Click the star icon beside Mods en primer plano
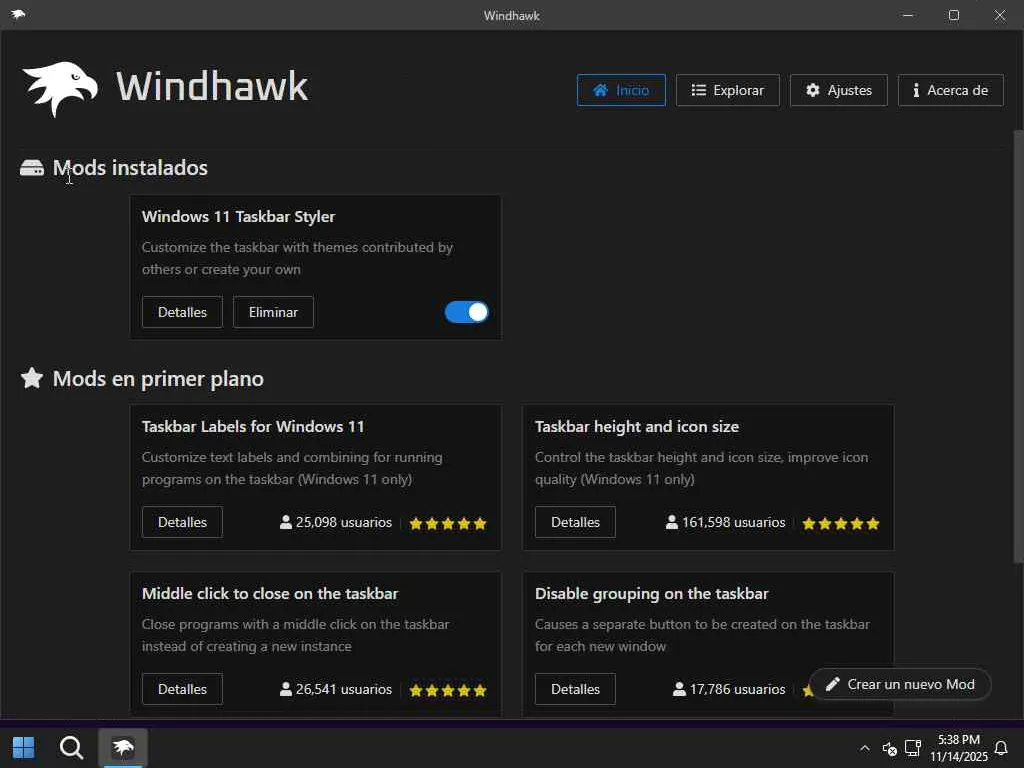 point(32,378)
